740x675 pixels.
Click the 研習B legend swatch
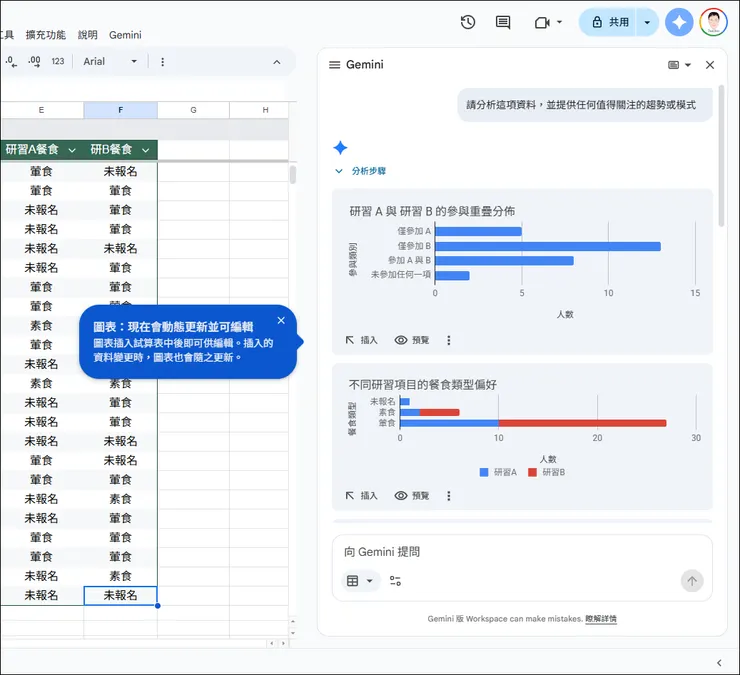[x=532, y=472]
